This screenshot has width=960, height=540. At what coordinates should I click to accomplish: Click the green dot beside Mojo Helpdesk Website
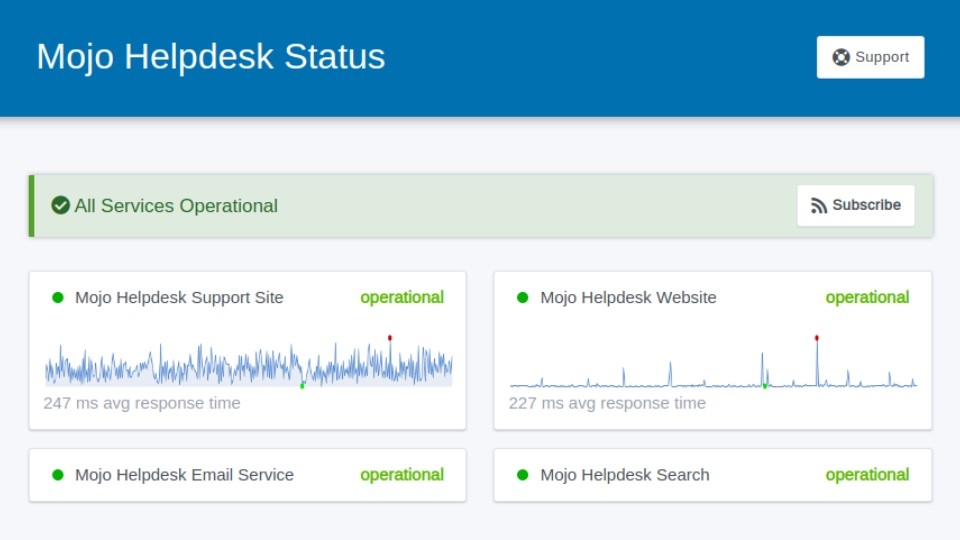(x=522, y=298)
